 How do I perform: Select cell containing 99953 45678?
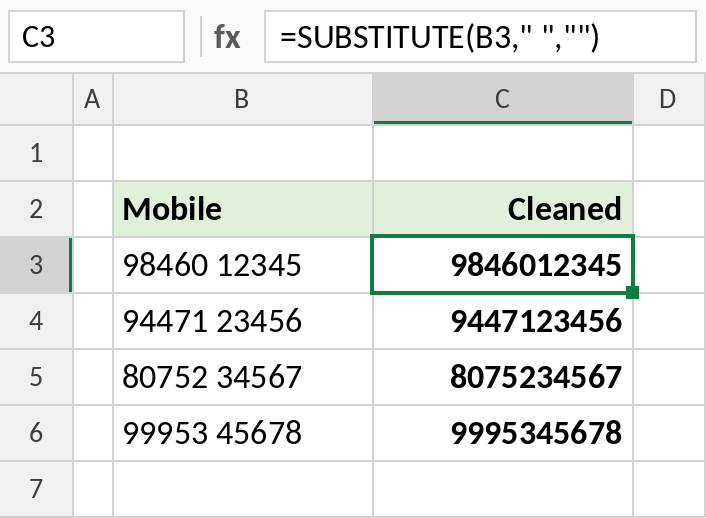(243, 432)
